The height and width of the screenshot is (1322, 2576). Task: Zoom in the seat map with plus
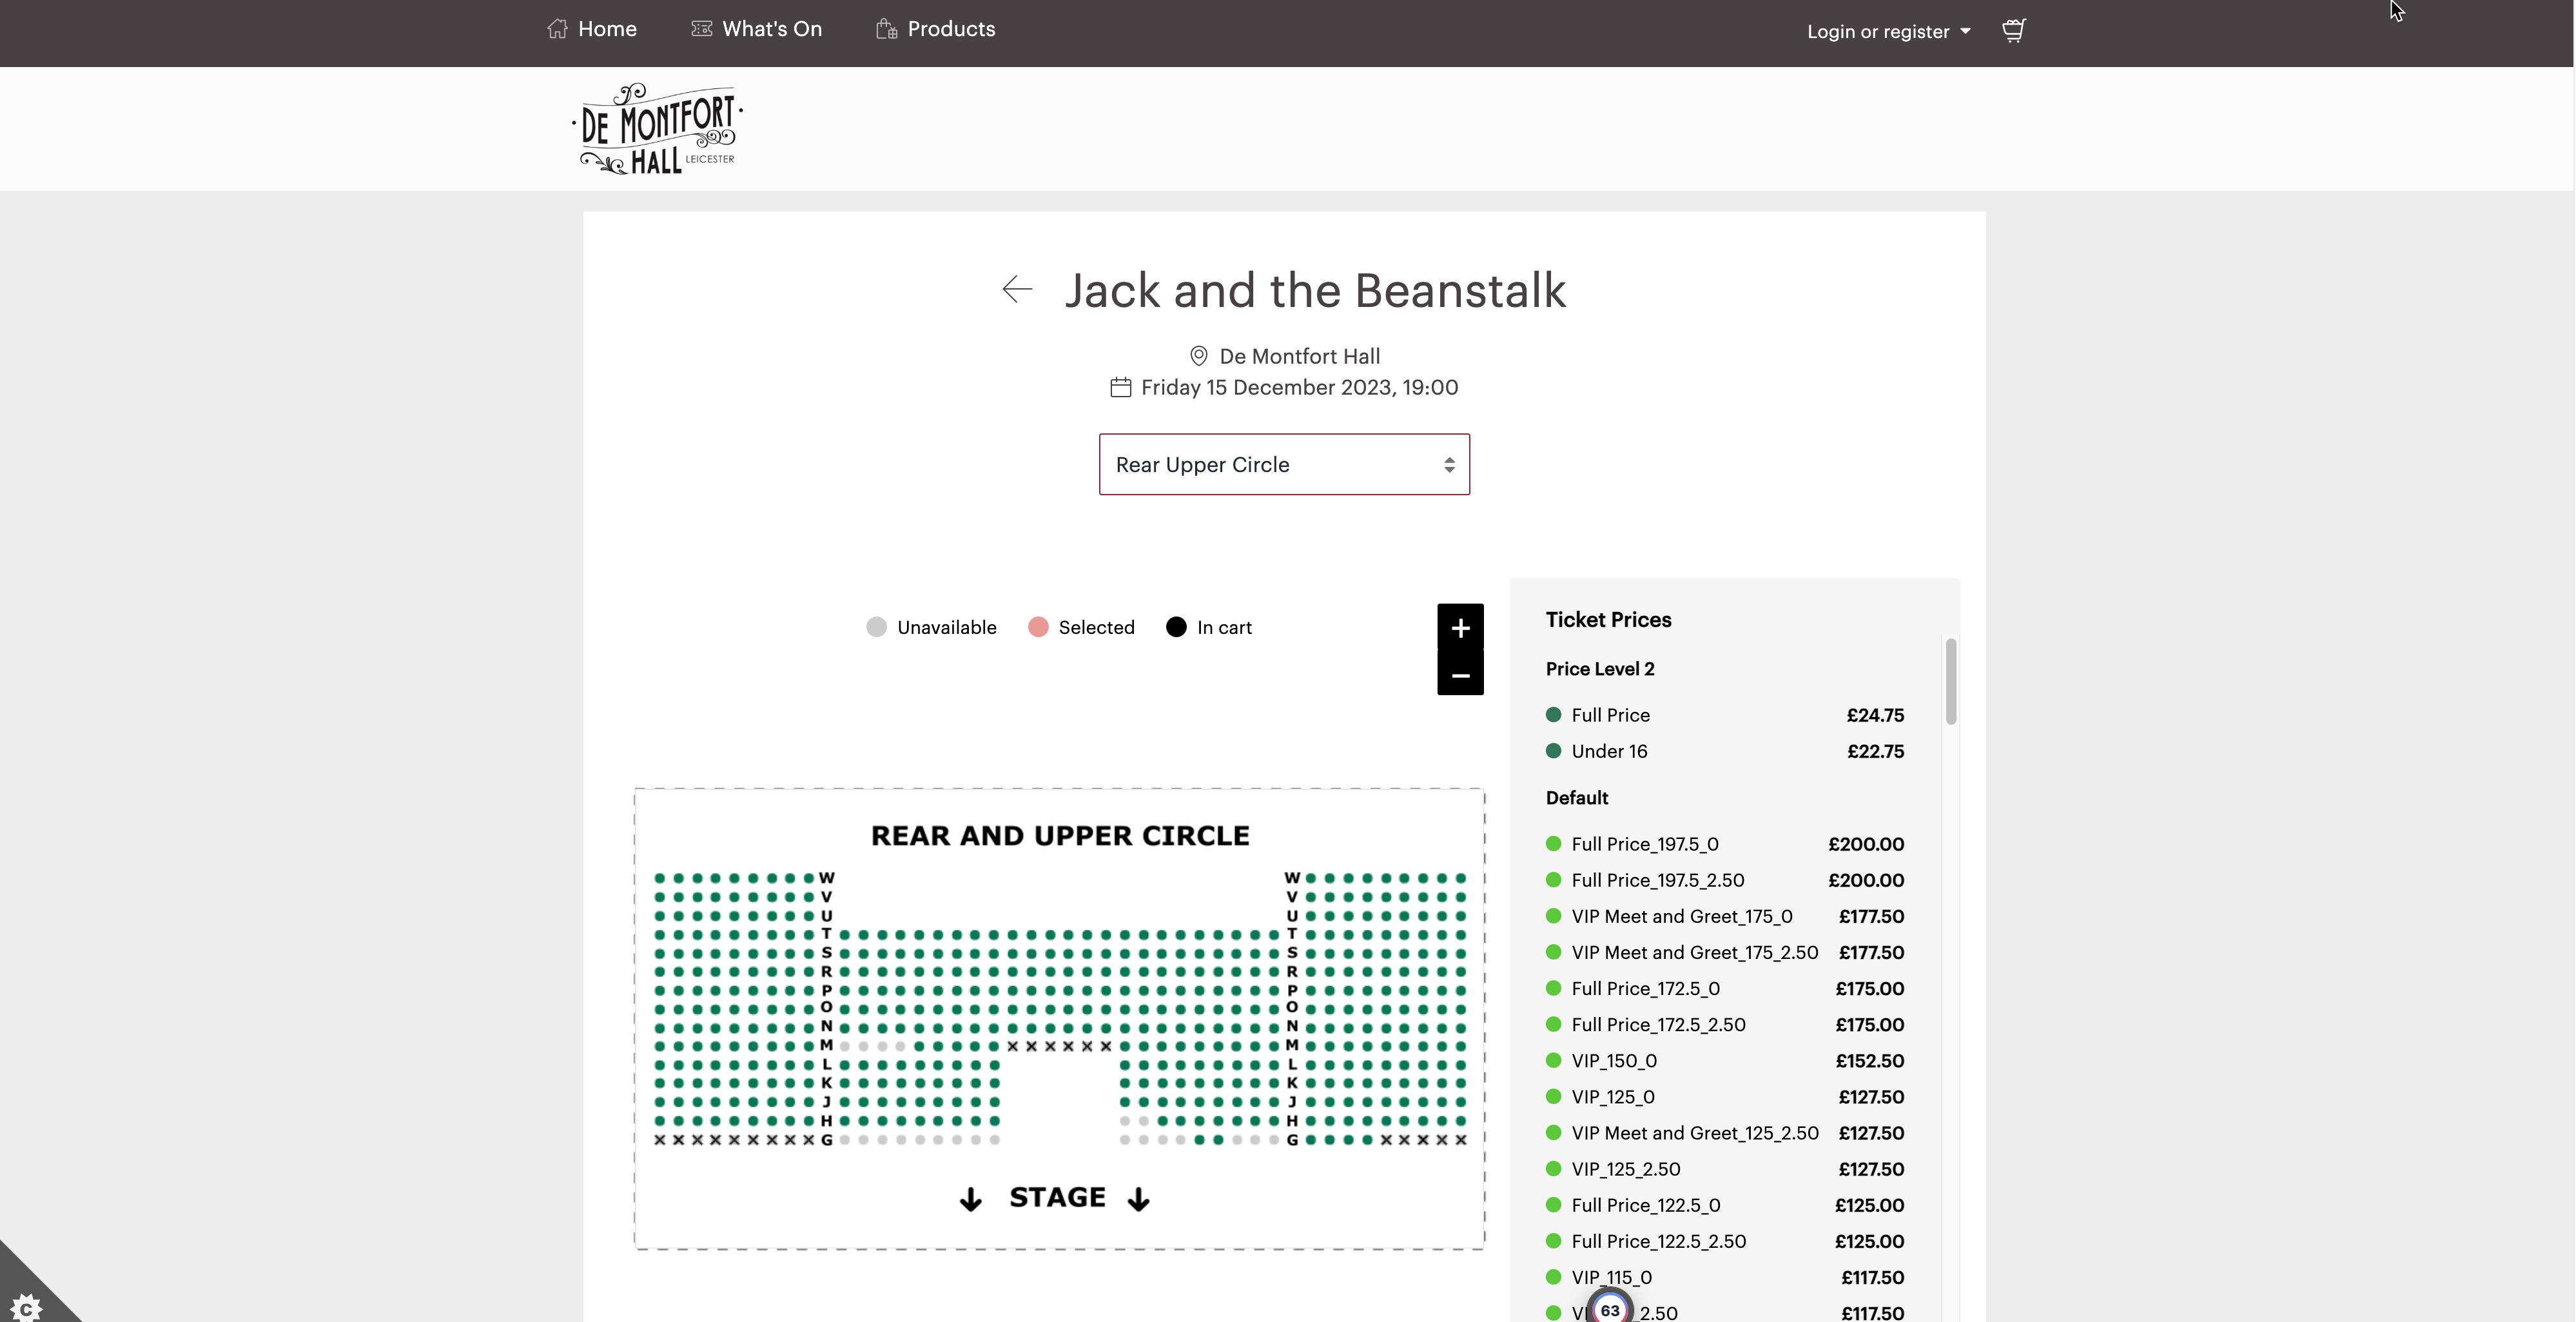1460,627
